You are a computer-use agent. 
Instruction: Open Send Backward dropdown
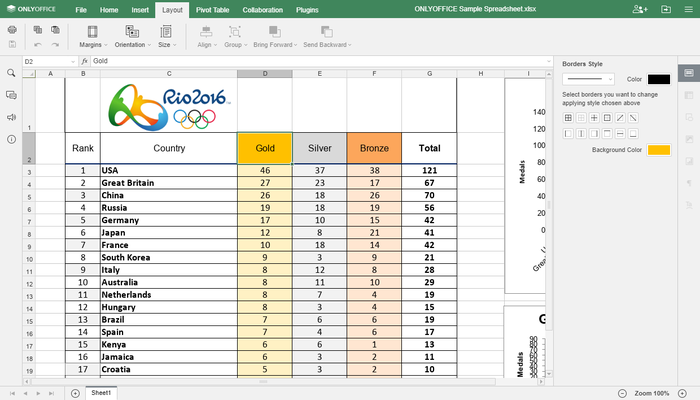click(327, 37)
